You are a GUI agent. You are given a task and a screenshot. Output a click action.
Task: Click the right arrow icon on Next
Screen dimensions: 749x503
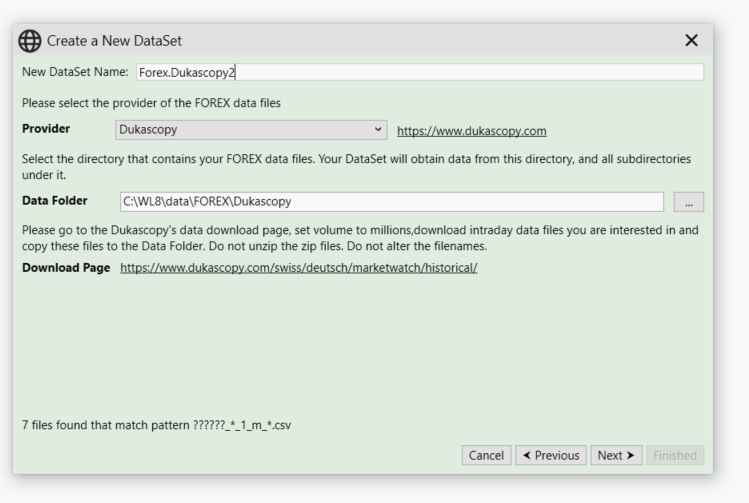[x=630, y=455]
